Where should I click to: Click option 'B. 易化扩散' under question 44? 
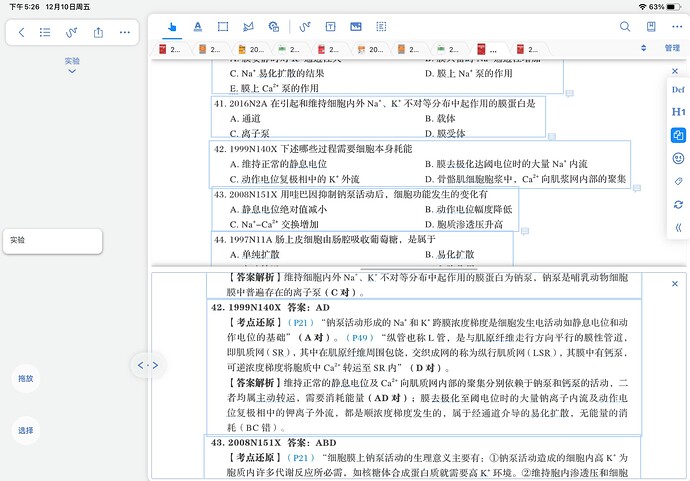pyautogui.click(x=449, y=254)
